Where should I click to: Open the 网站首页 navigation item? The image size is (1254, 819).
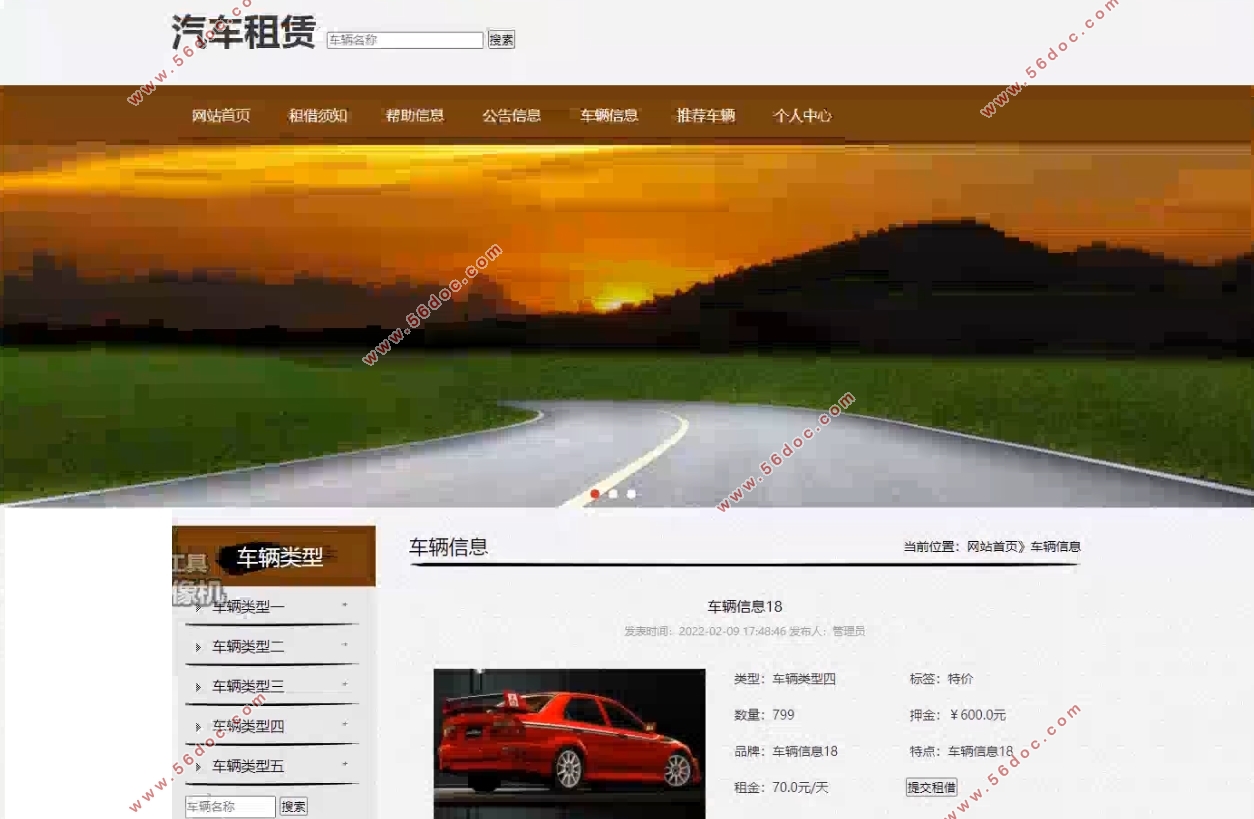(221, 116)
